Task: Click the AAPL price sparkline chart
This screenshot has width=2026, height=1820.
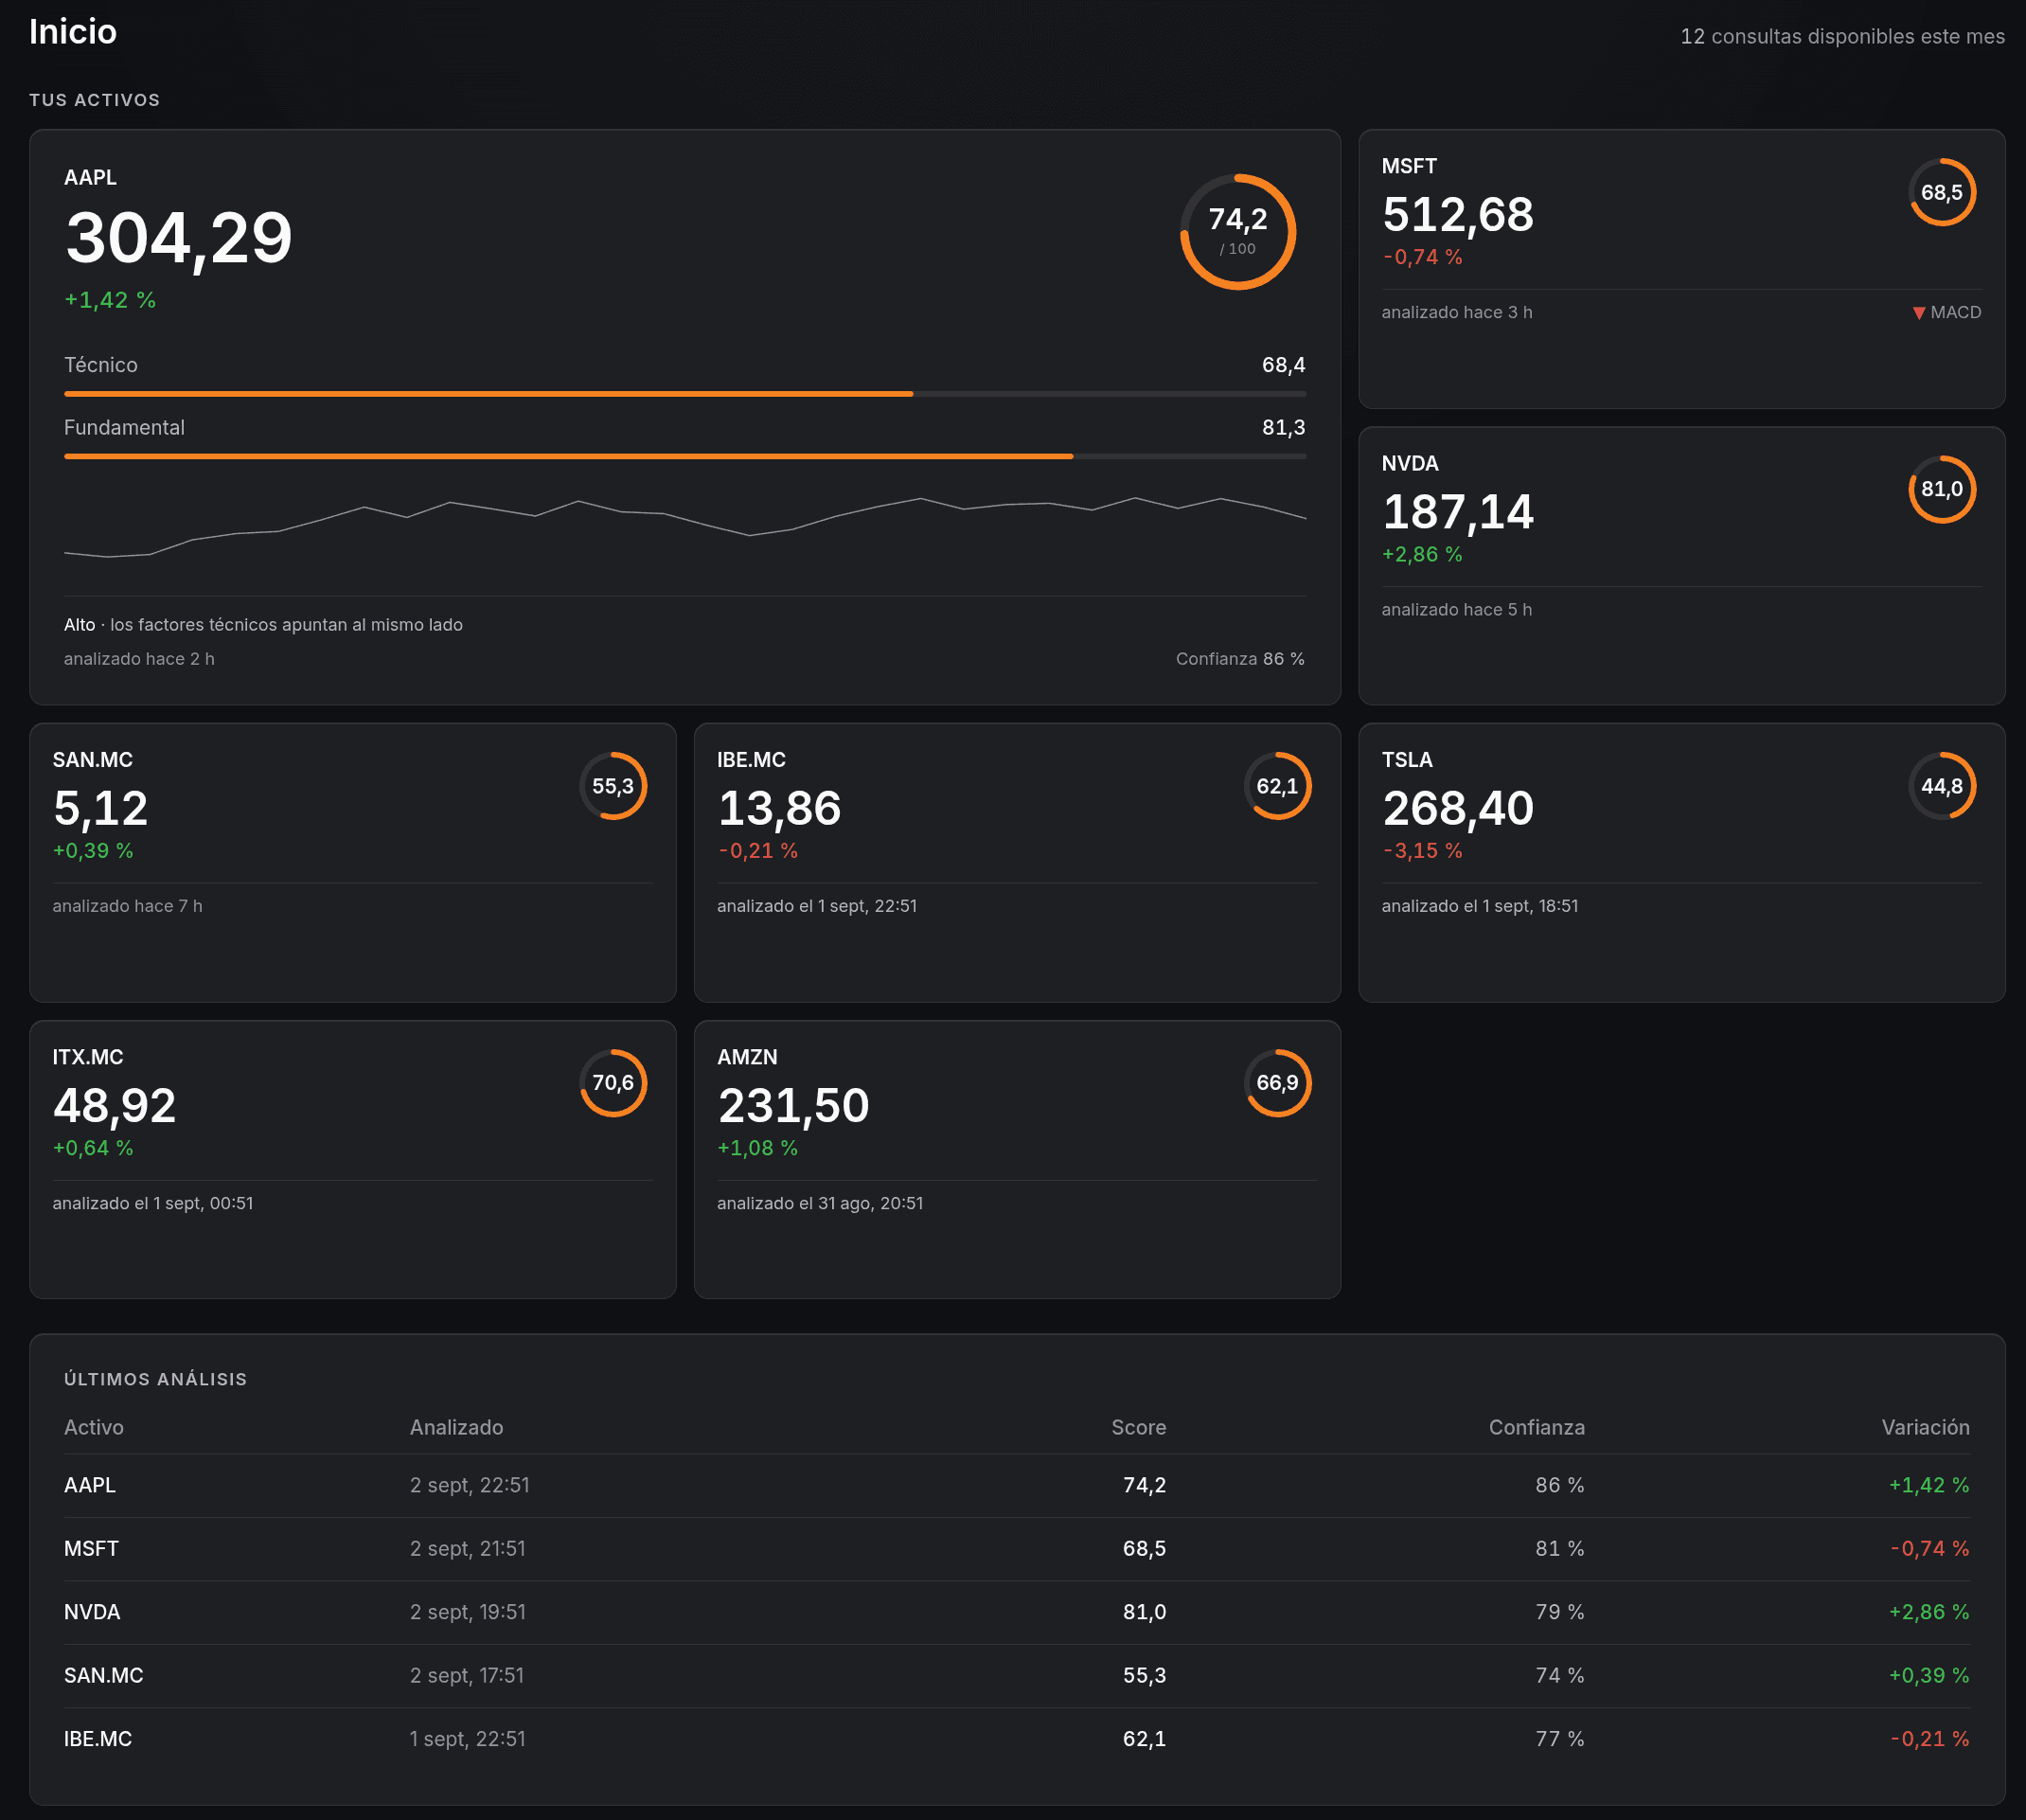Action: pyautogui.click(x=685, y=528)
